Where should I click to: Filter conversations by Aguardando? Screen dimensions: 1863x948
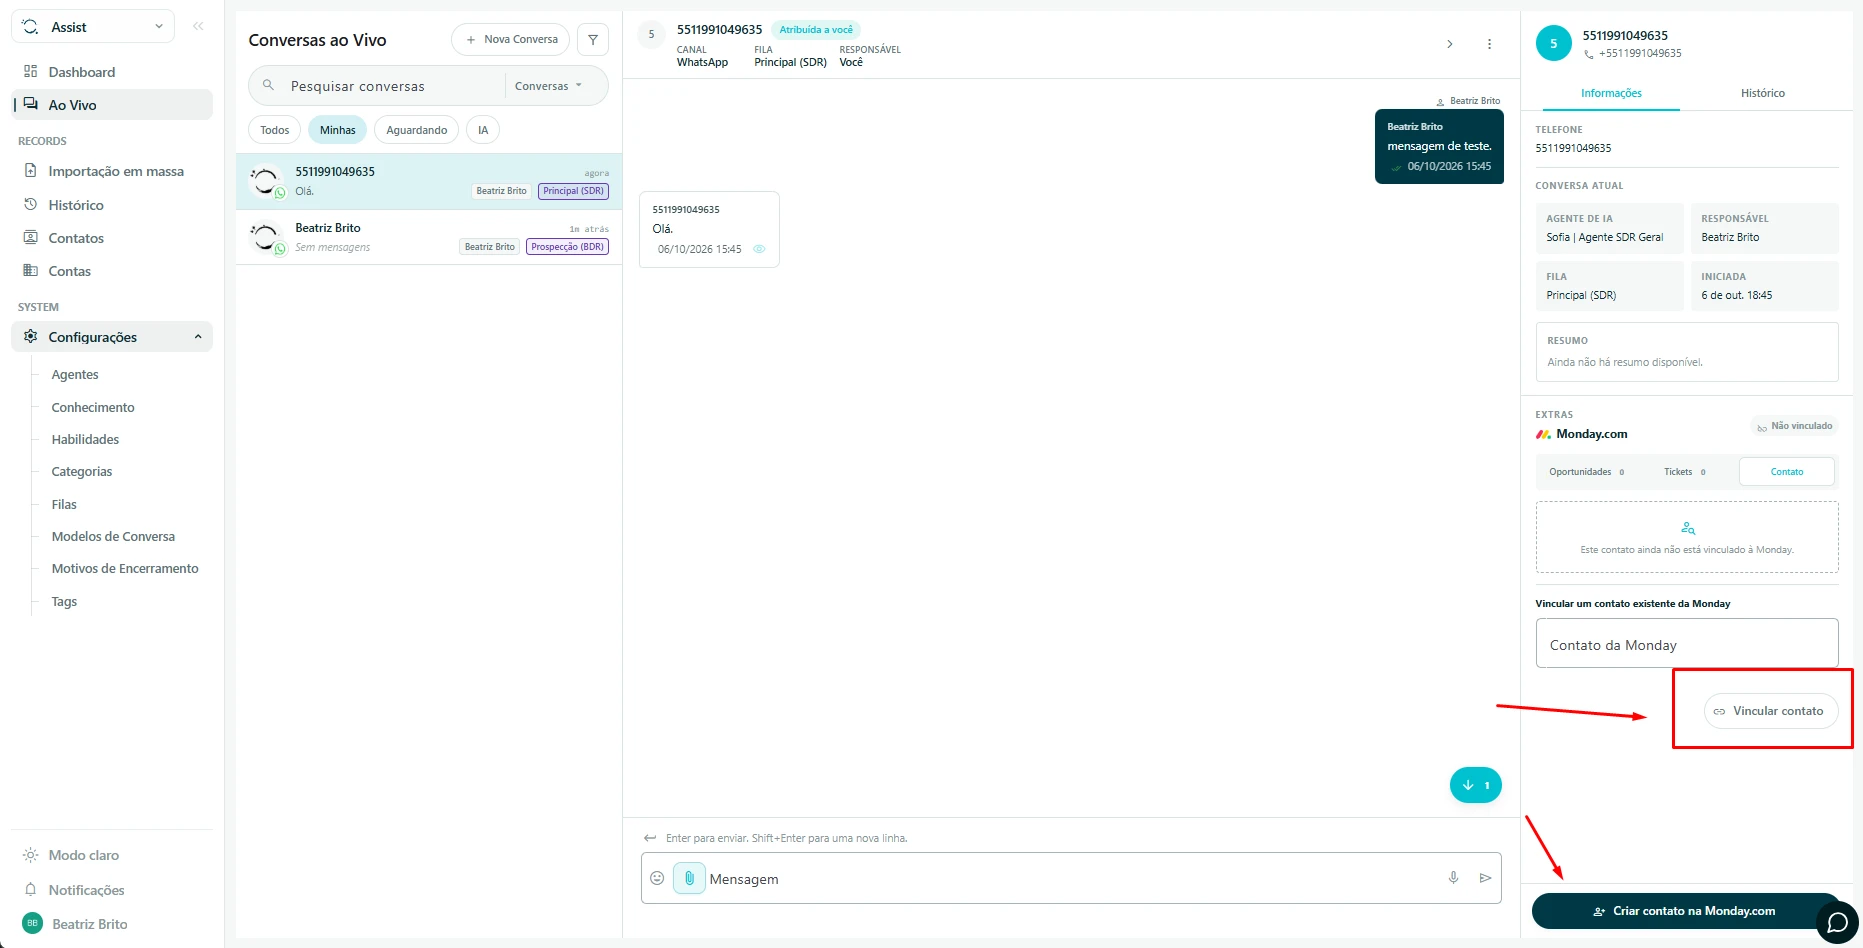point(416,130)
